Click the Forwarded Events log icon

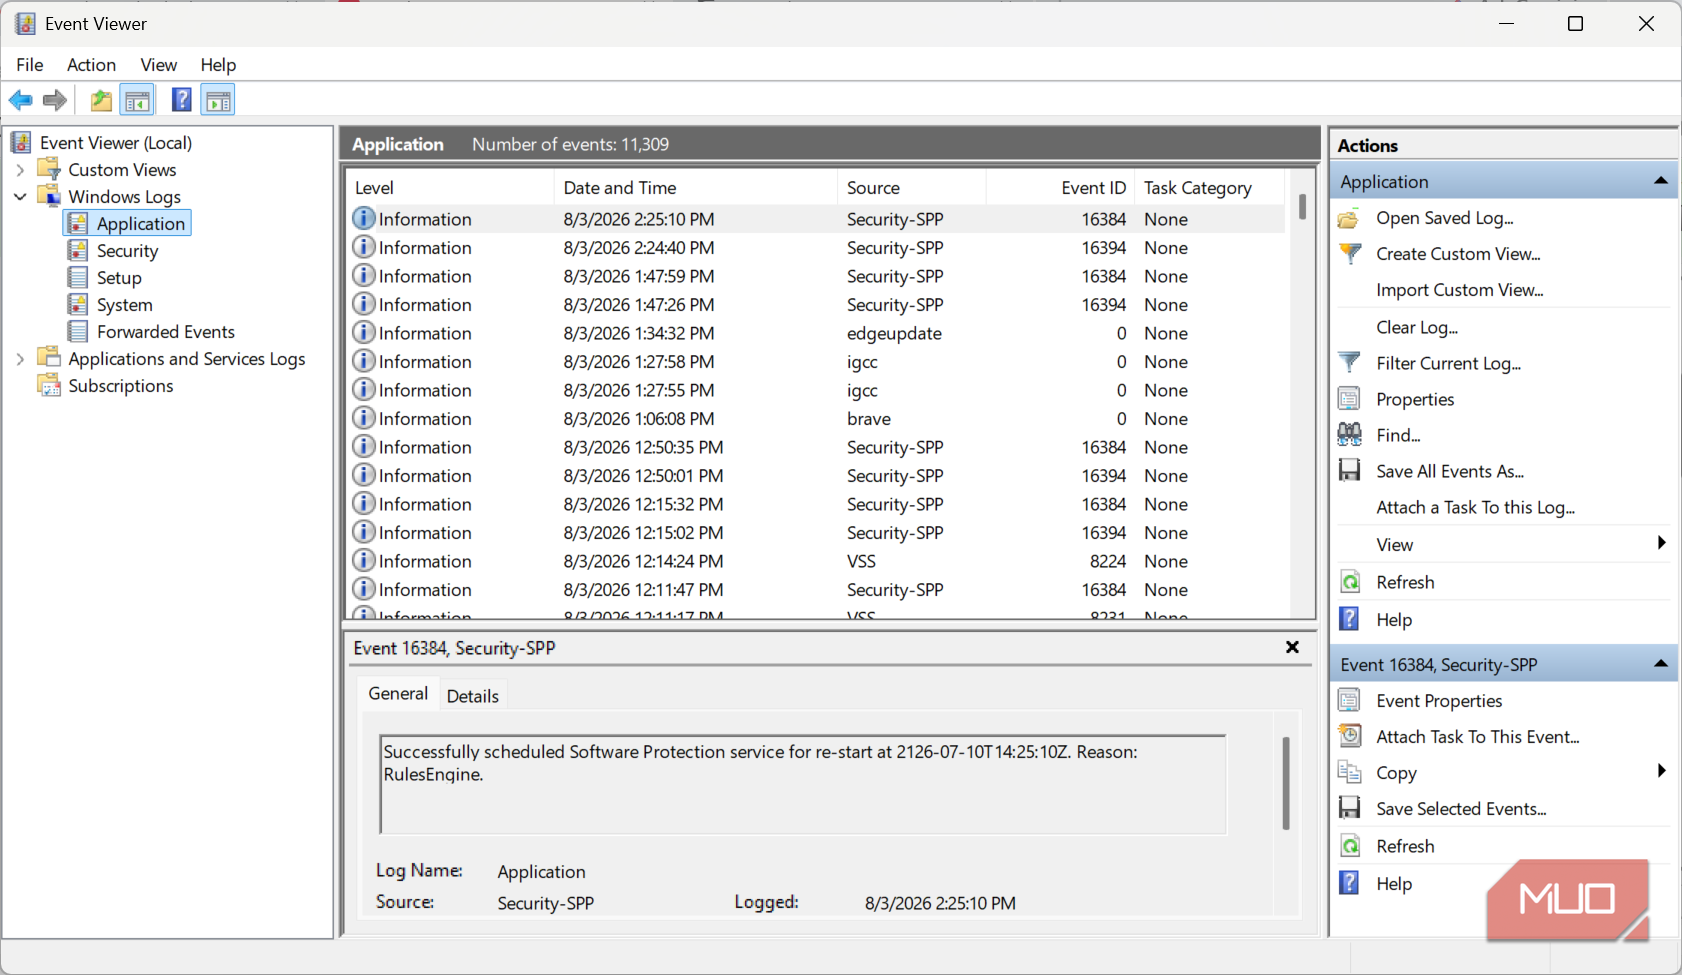(x=78, y=331)
